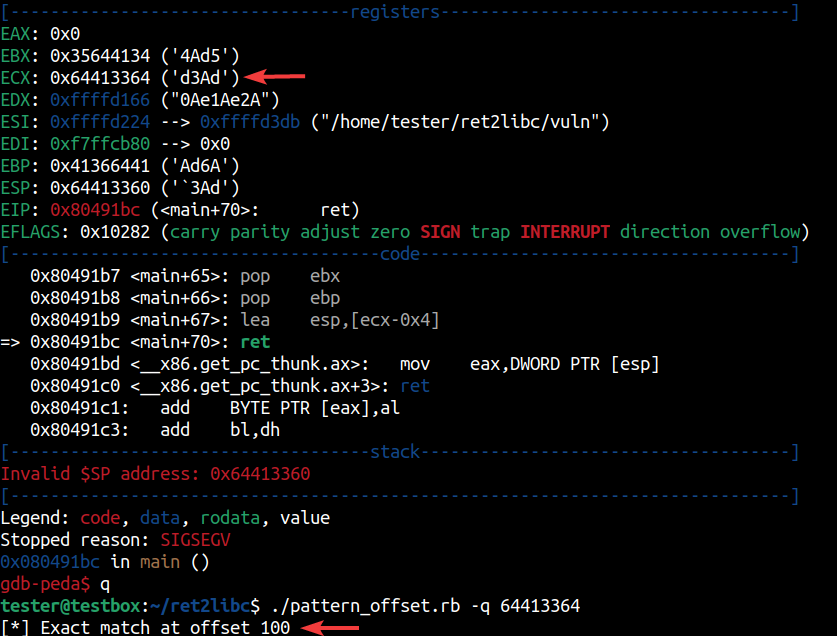The height and width of the screenshot is (636, 837).
Task: Click the stack section header
Action: coord(395,452)
